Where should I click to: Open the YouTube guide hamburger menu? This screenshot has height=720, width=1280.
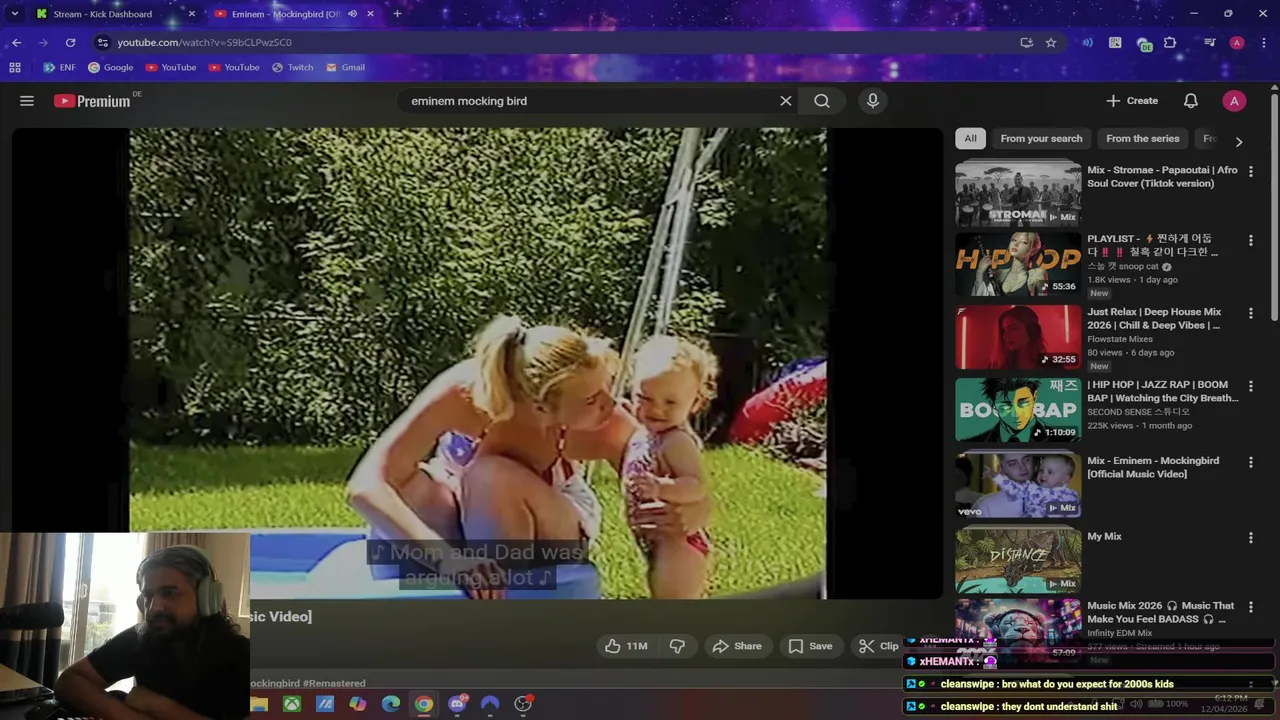coord(27,101)
